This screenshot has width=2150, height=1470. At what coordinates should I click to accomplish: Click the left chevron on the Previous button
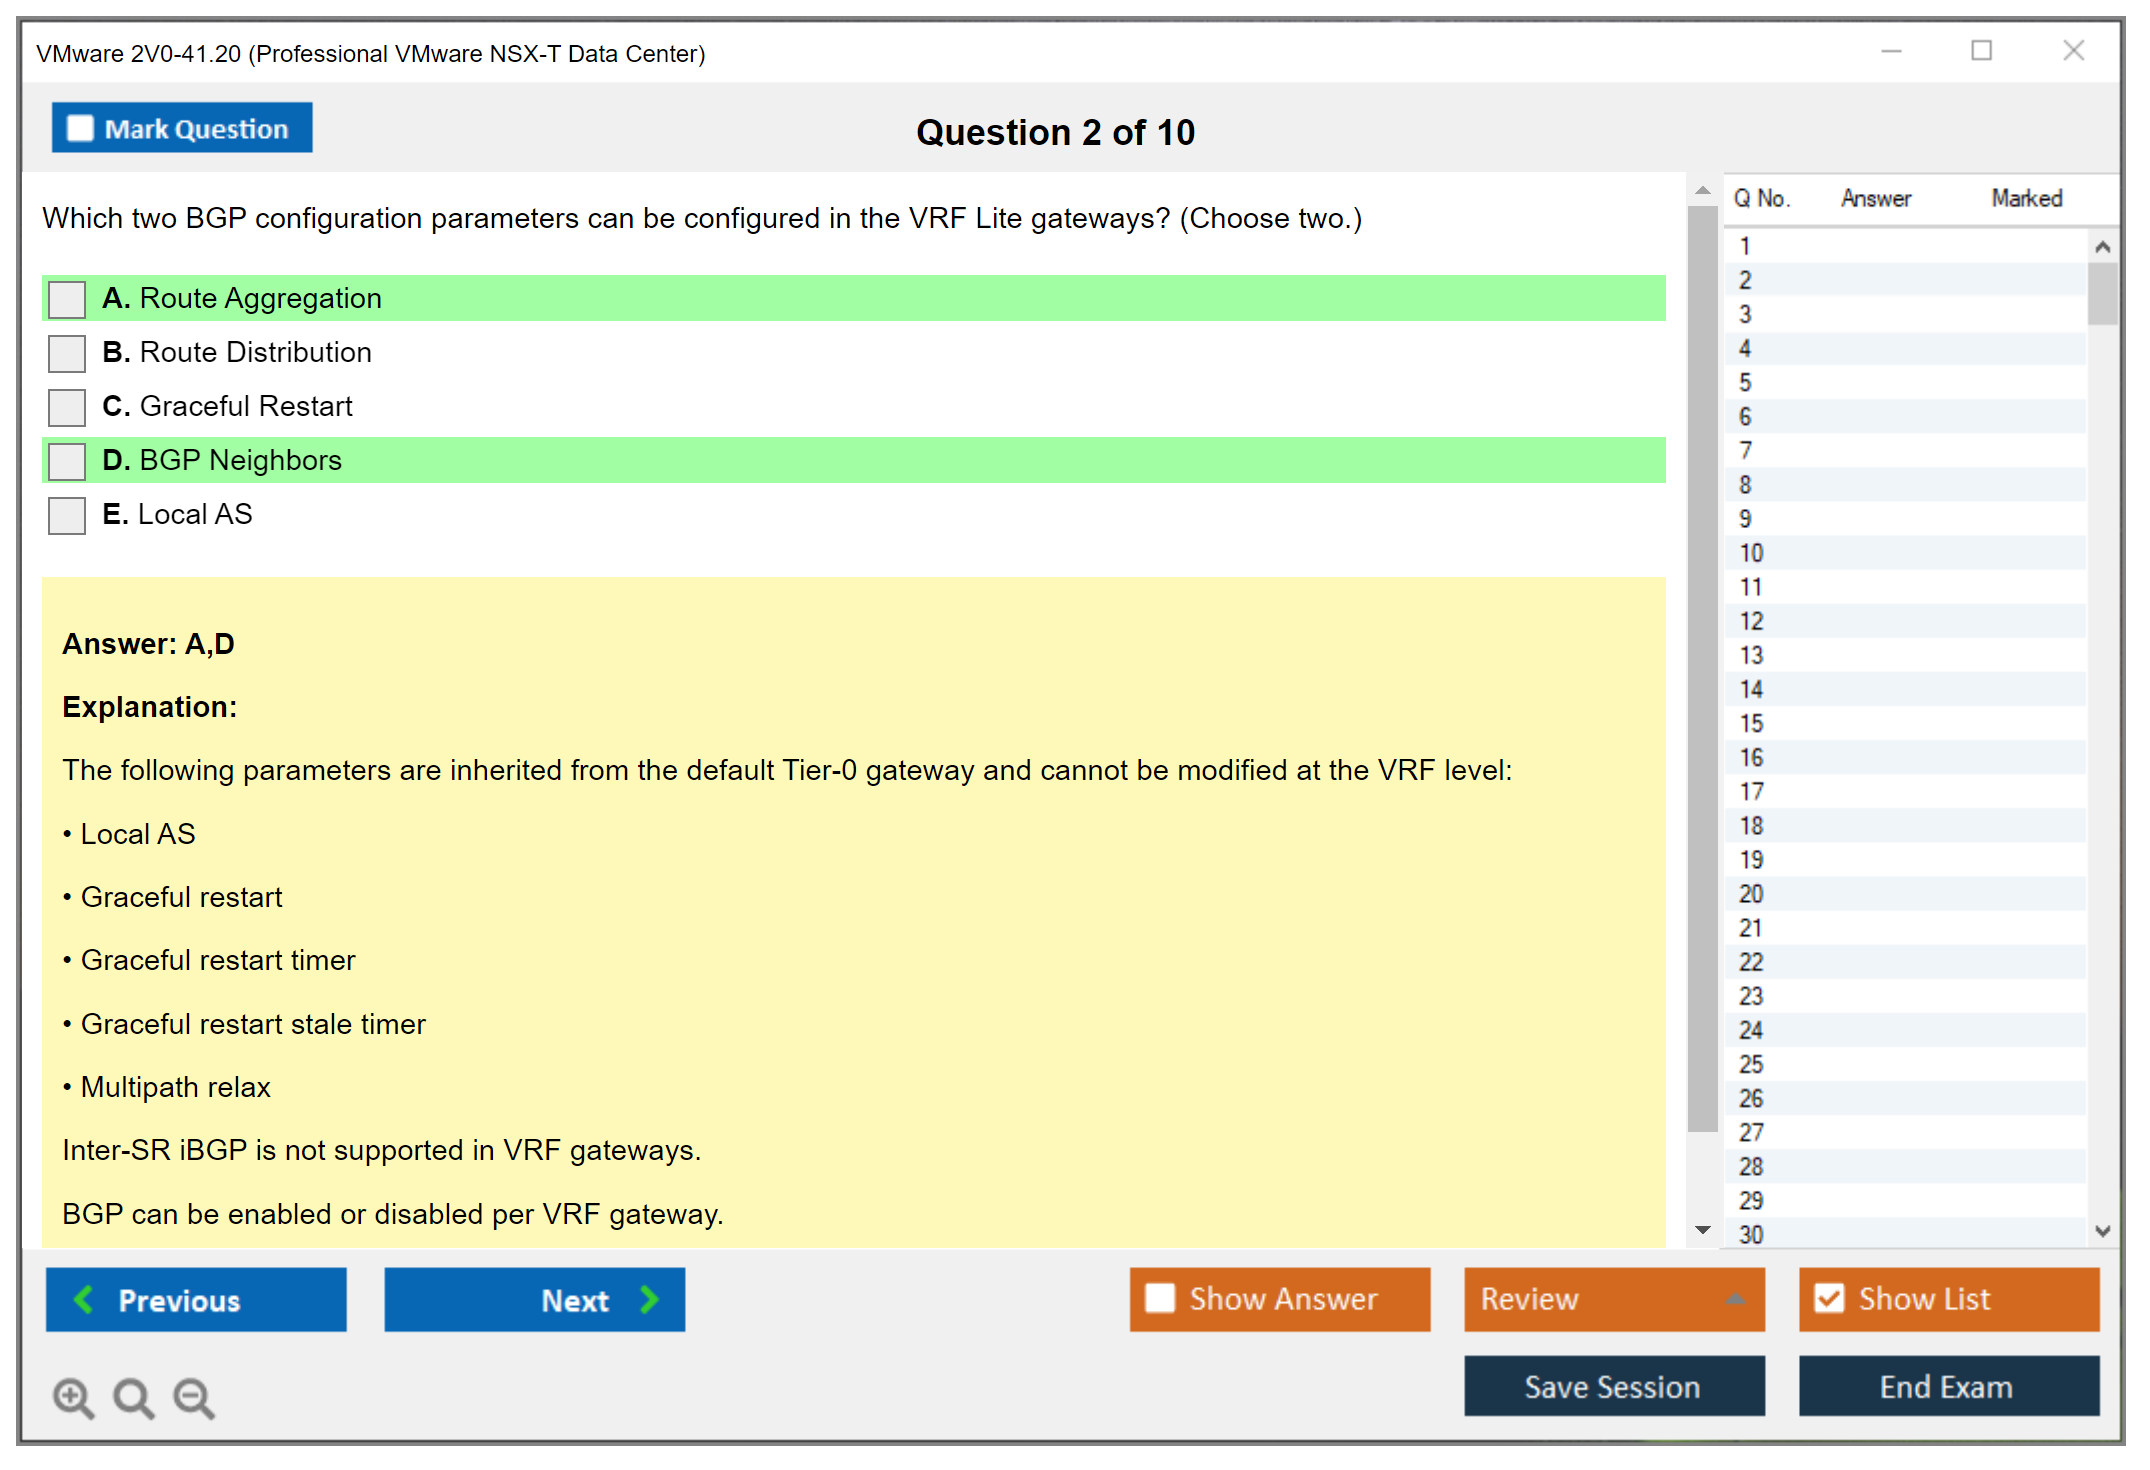(x=84, y=1299)
